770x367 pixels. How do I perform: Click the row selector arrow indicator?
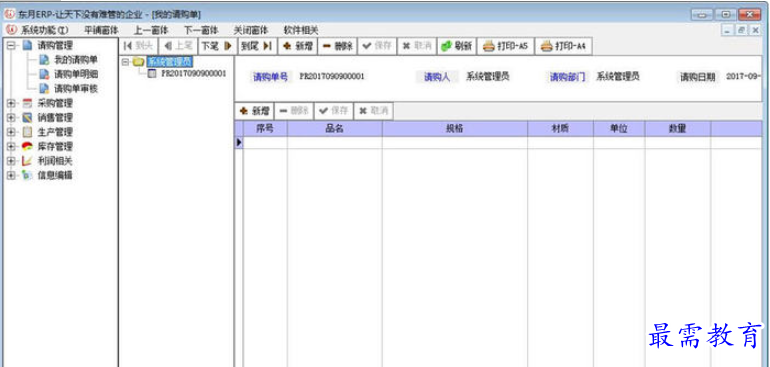coord(239,142)
